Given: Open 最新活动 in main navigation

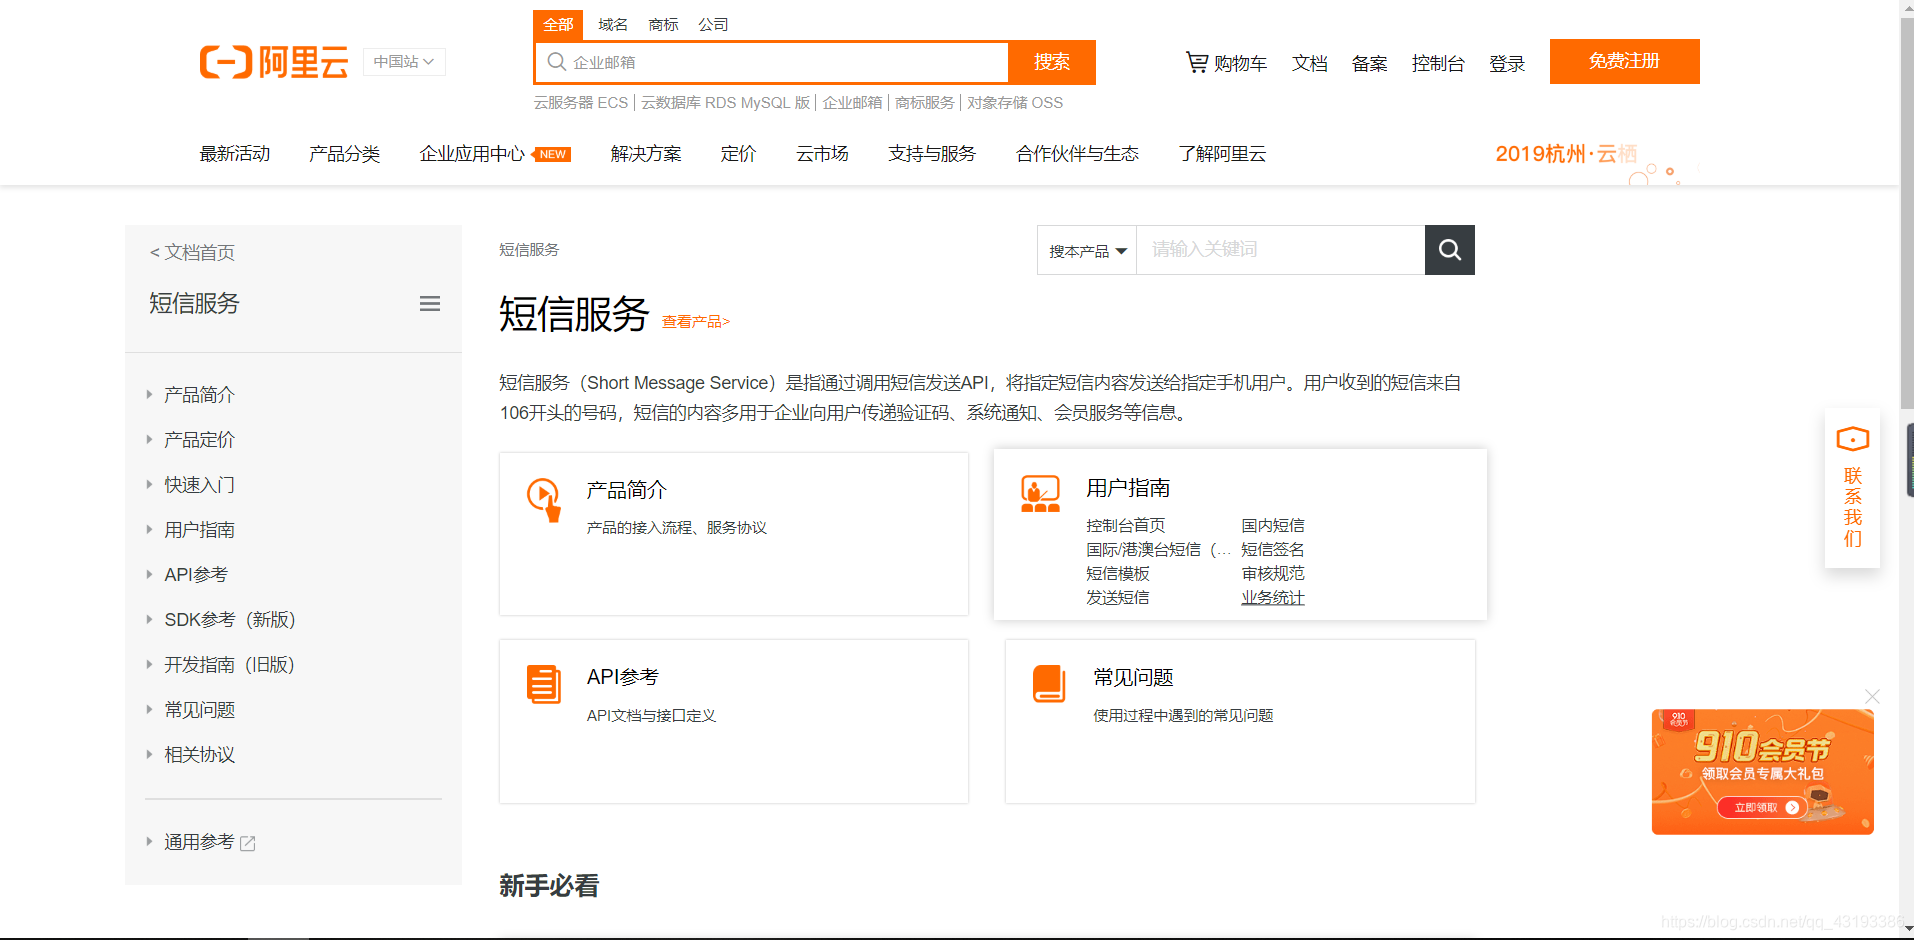Looking at the screenshot, I should coord(235,154).
